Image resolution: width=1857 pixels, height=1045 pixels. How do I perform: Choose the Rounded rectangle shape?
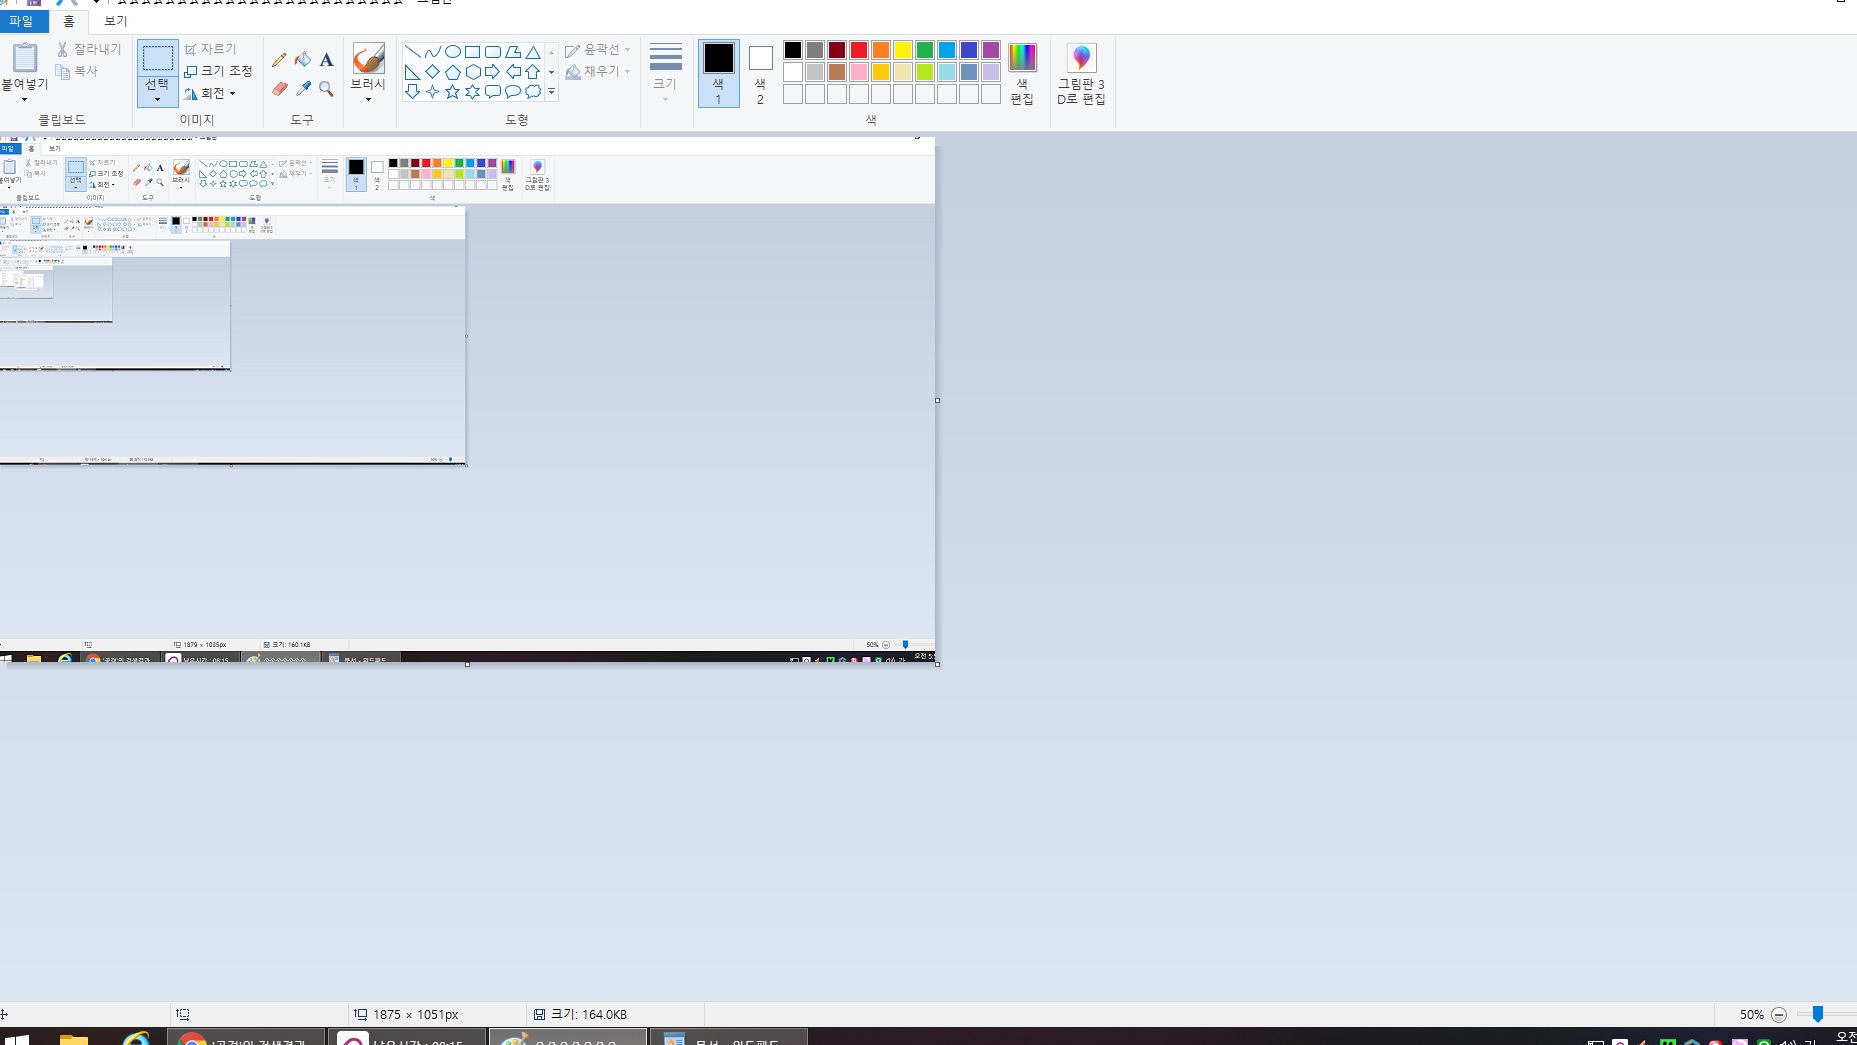492,52
